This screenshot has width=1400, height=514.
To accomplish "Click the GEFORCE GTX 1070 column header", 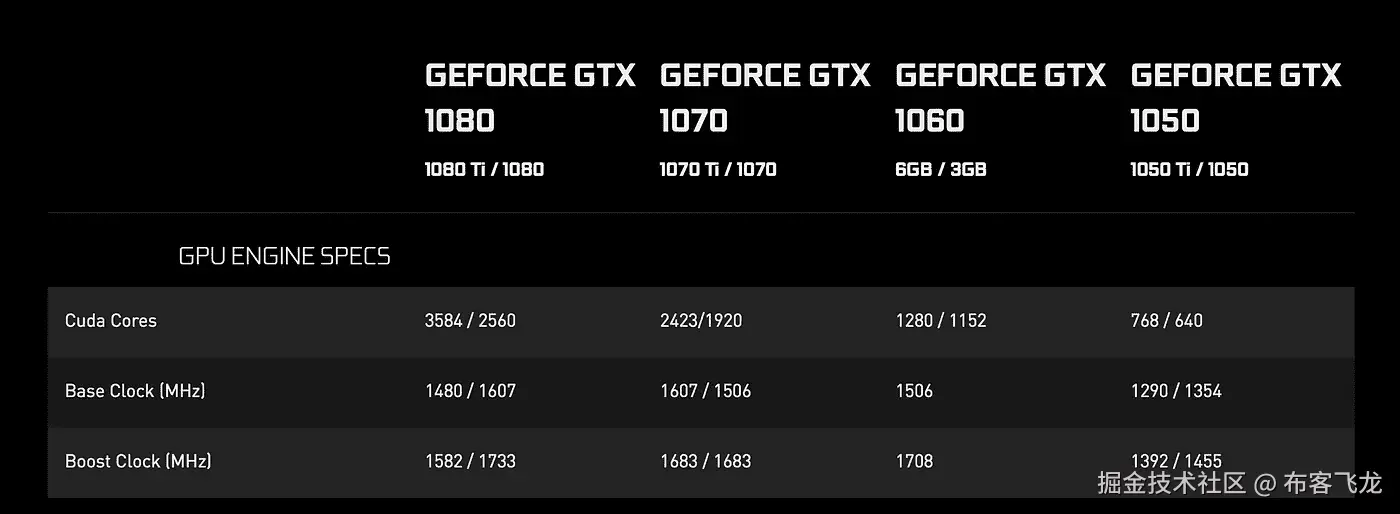I will coord(764,97).
